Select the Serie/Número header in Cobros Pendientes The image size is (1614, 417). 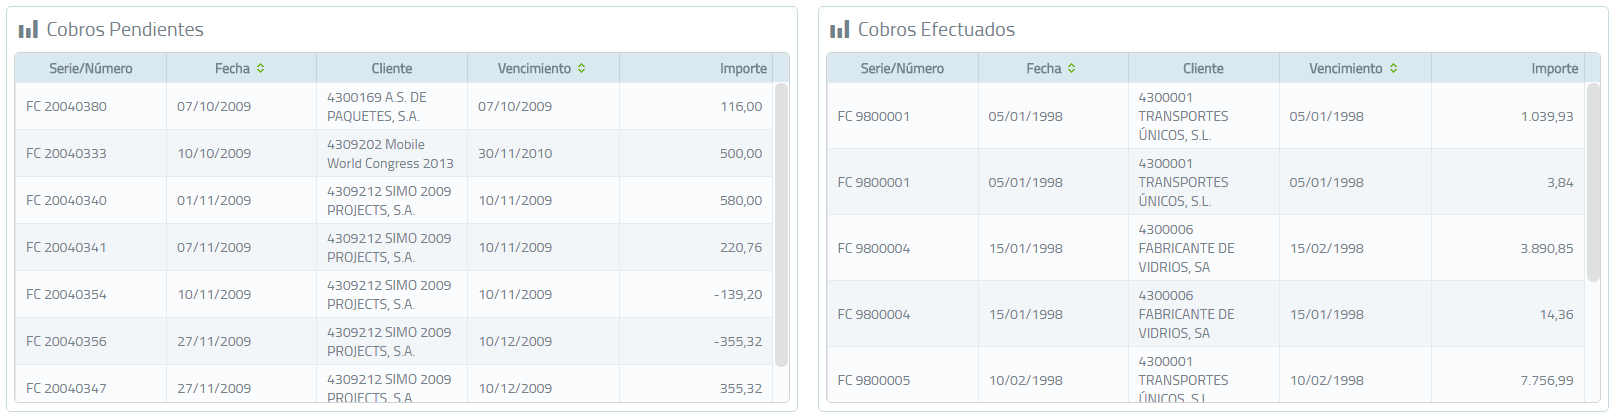91,68
